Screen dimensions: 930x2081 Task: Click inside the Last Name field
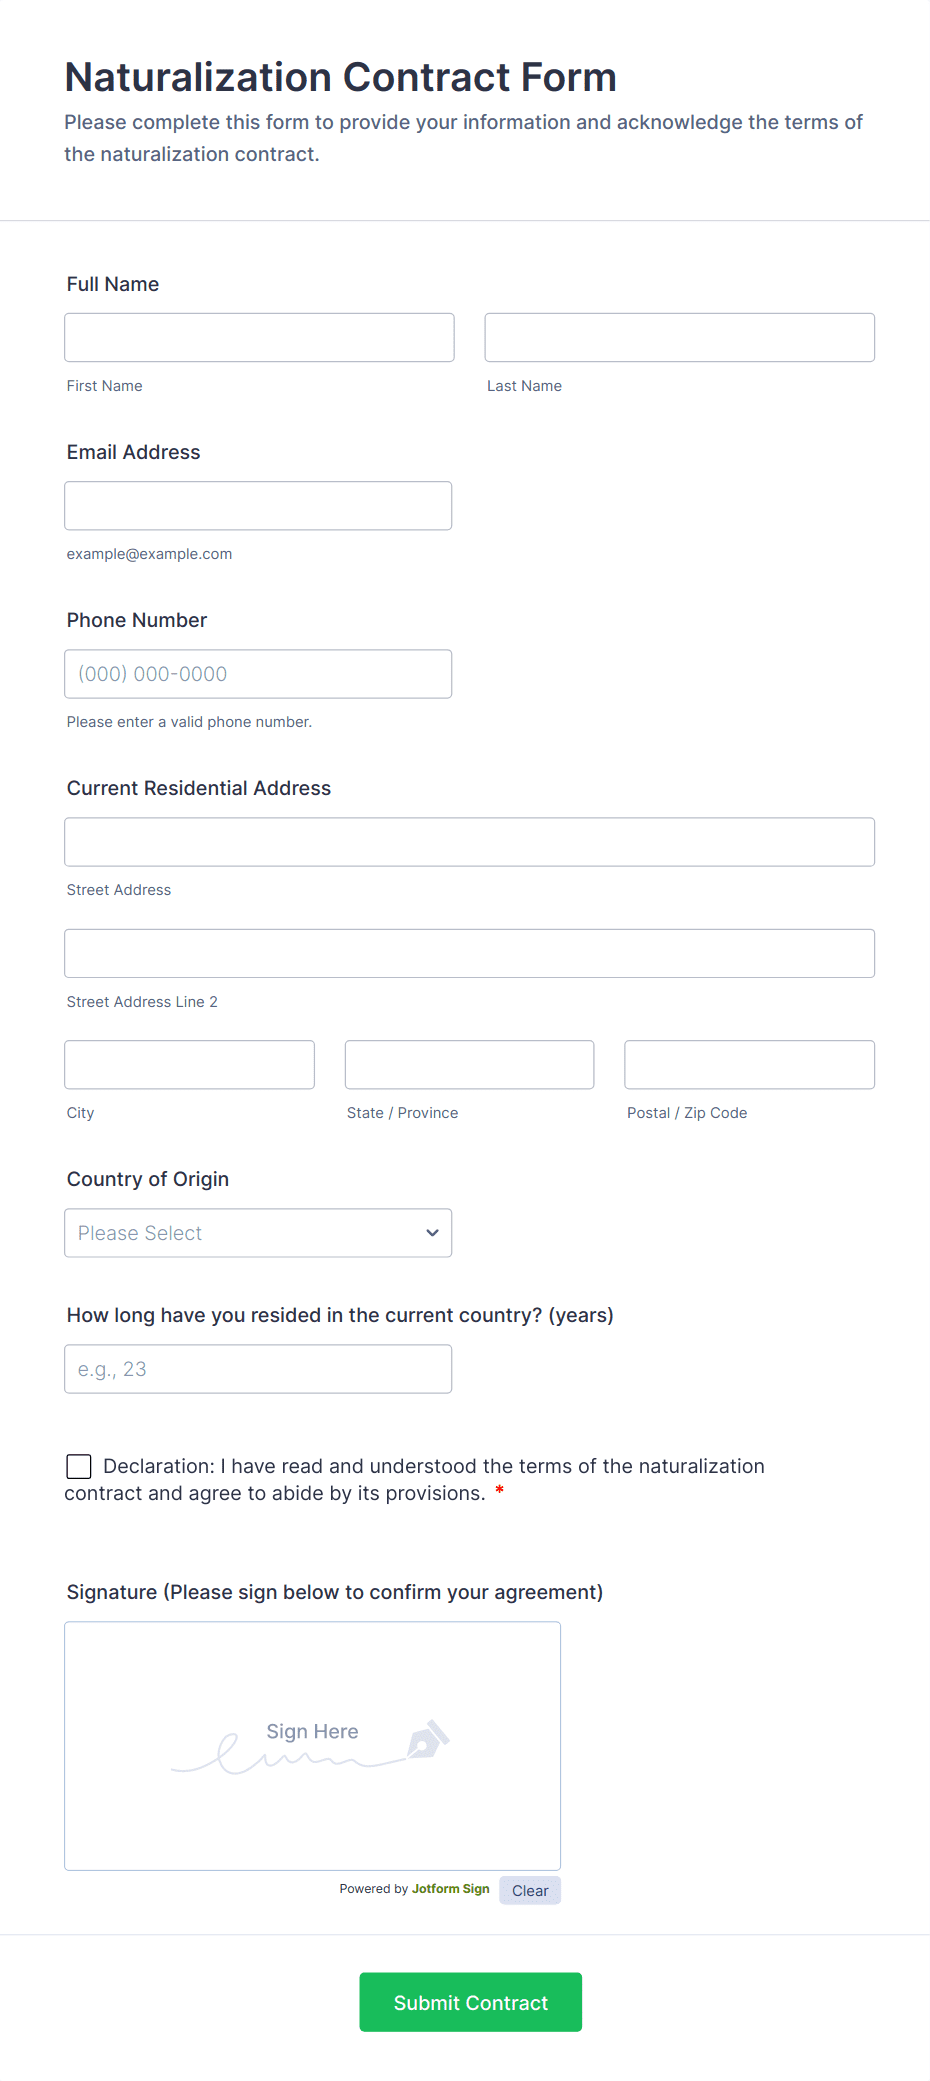(679, 337)
